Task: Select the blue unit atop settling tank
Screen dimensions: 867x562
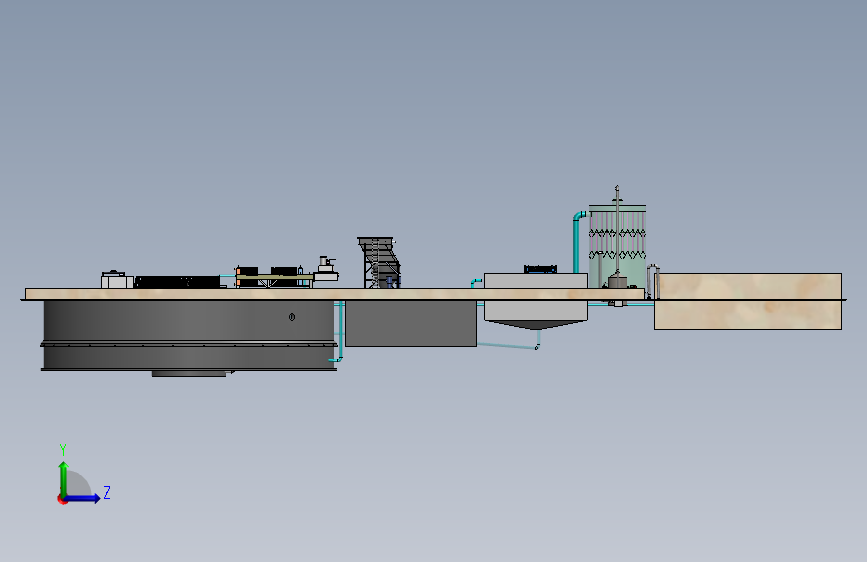Action: coord(540,269)
